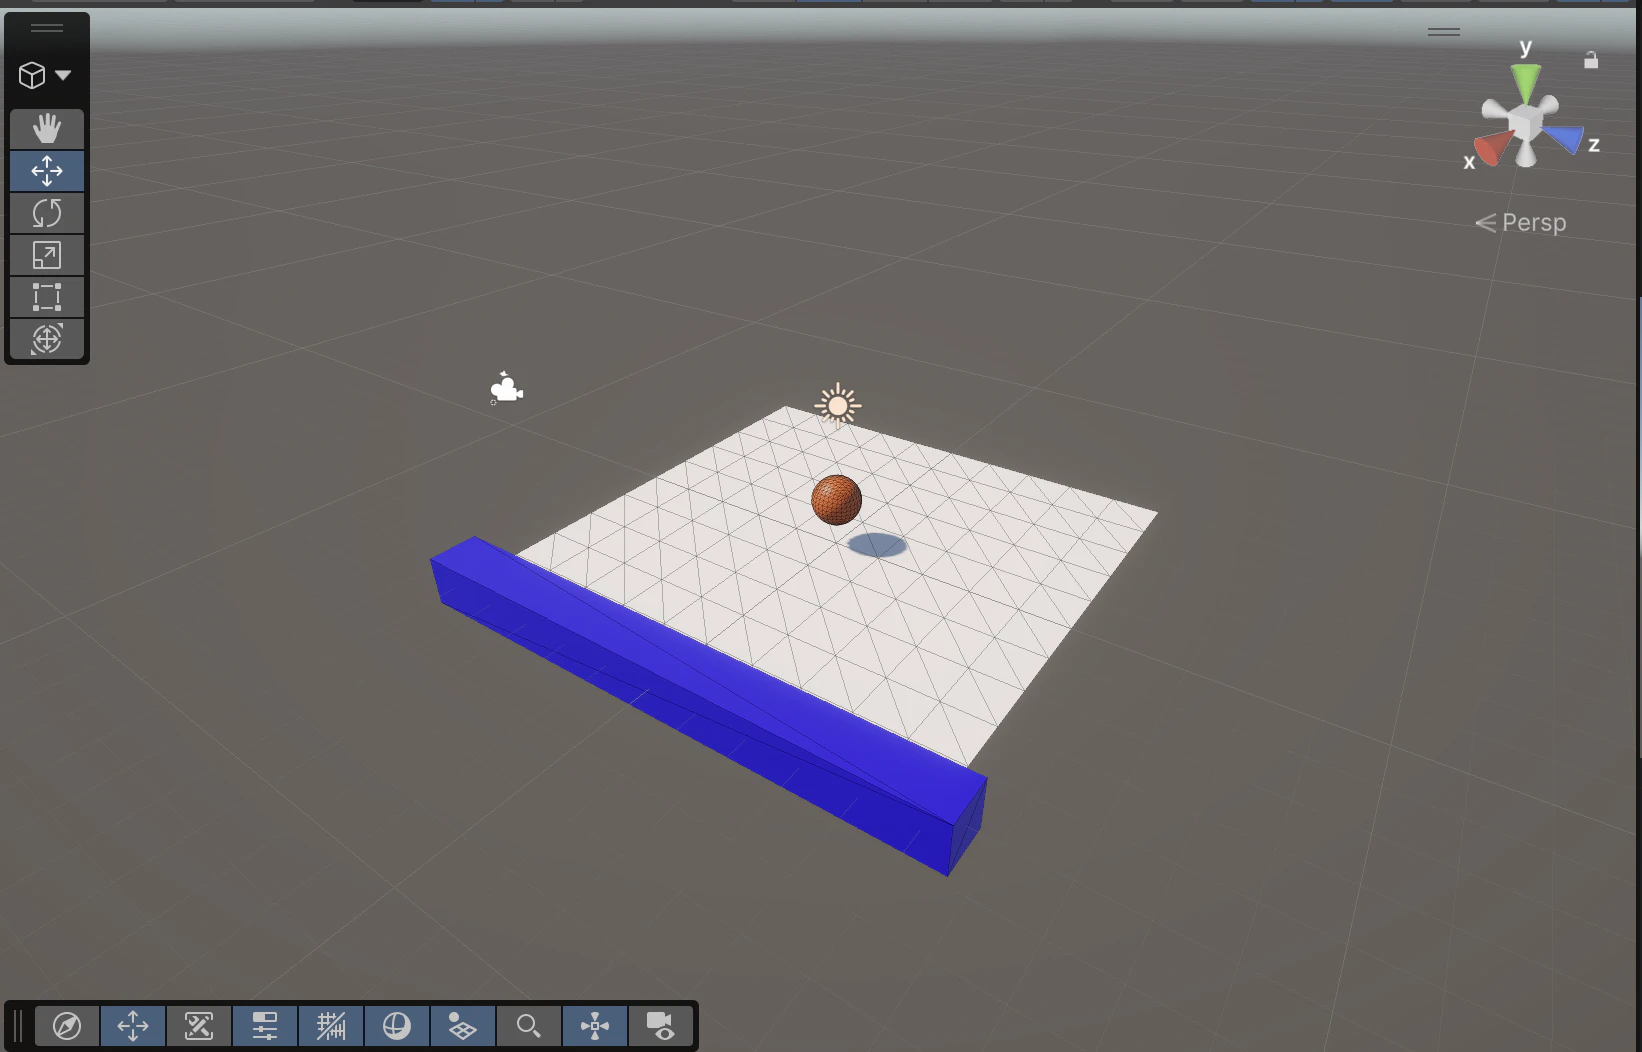
Task: Click the crossed pencil-wrench tools icon
Action: tap(199, 1026)
